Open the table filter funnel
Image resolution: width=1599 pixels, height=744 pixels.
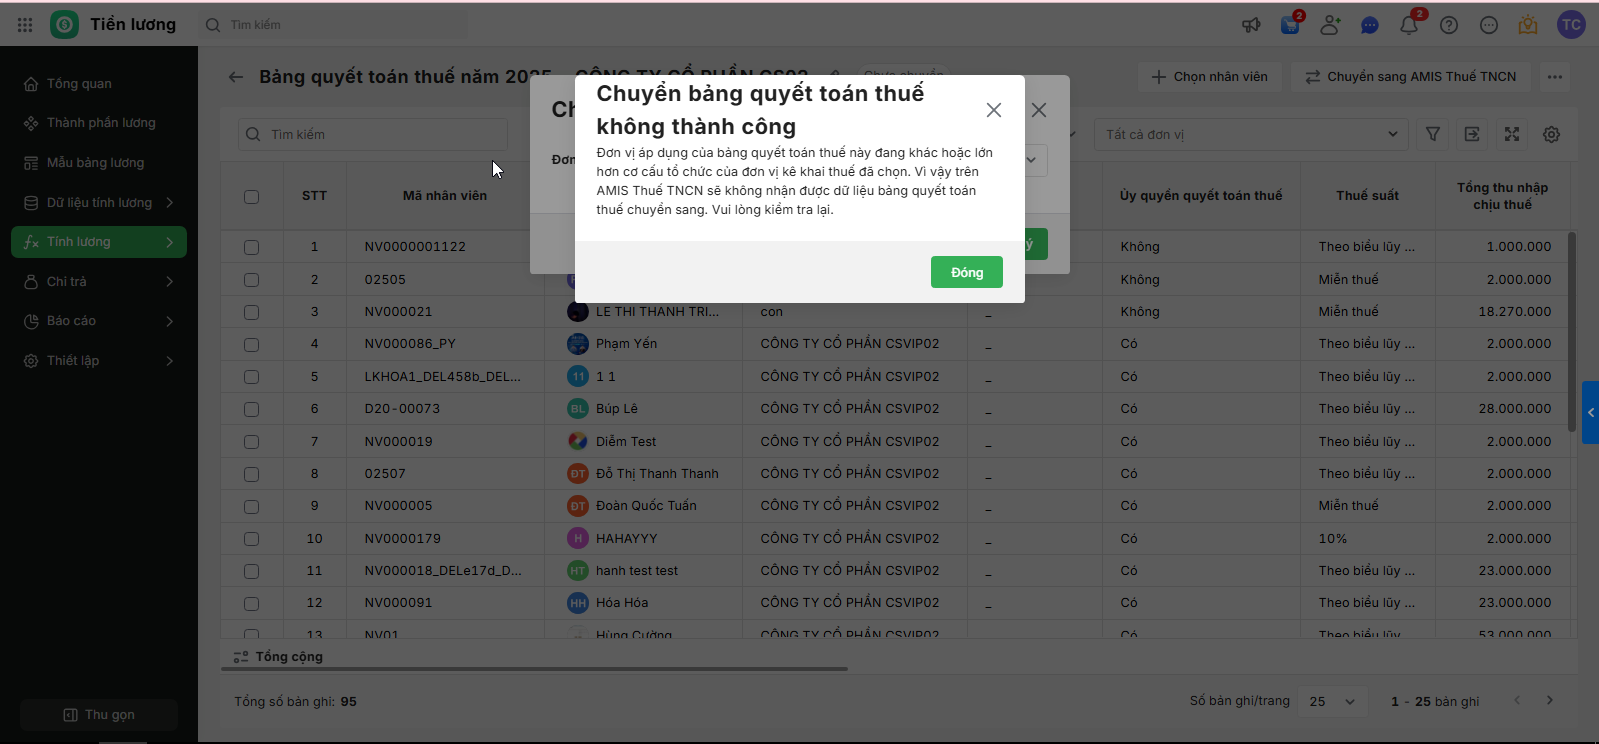click(x=1433, y=134)
